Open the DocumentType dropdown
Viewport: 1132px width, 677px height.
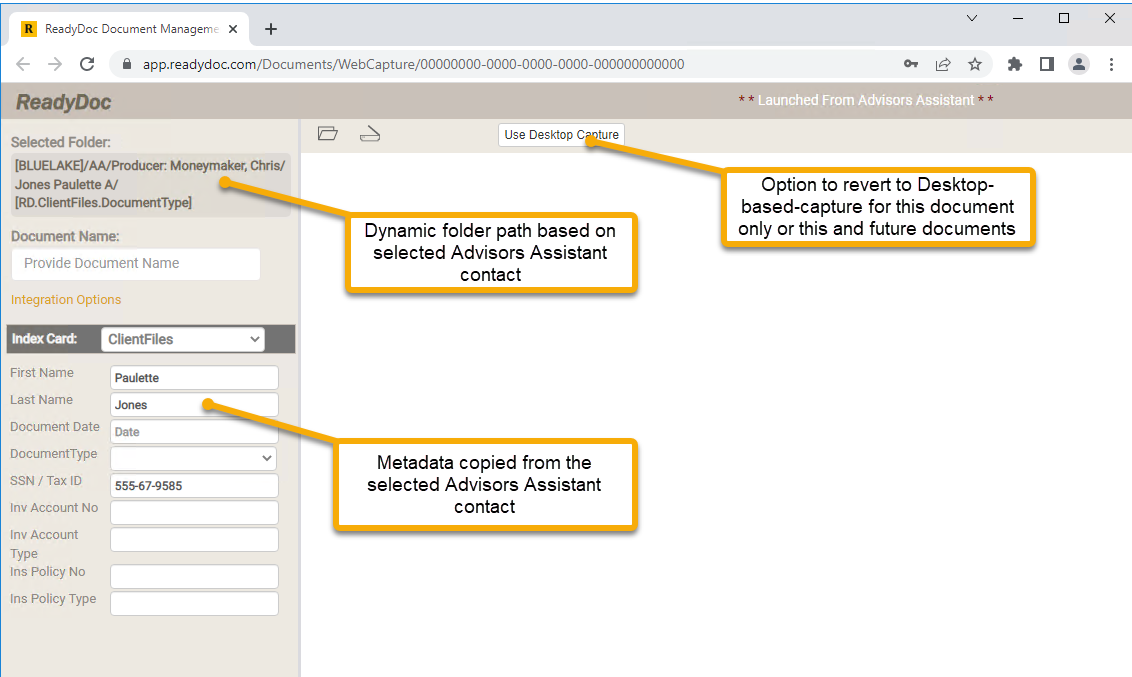[193, 458]
